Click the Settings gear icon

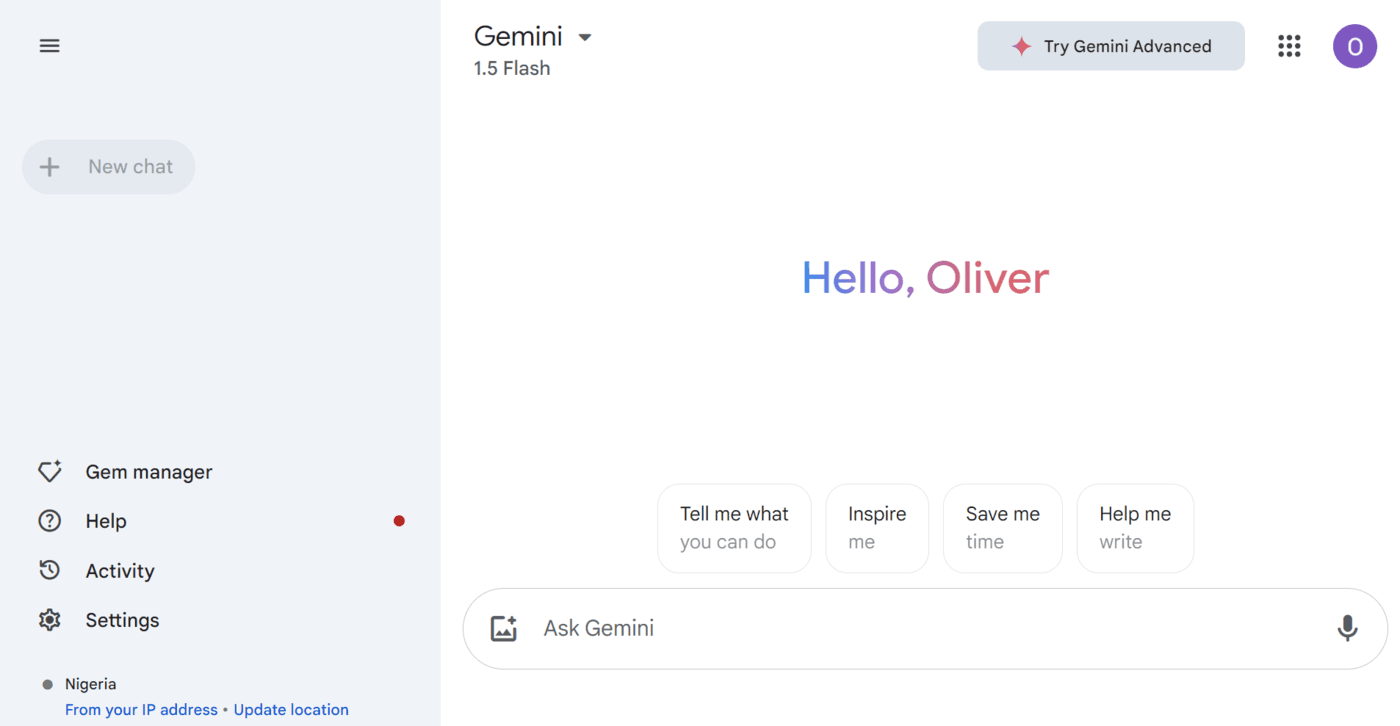pyautogui.click(x=49, y=620)
